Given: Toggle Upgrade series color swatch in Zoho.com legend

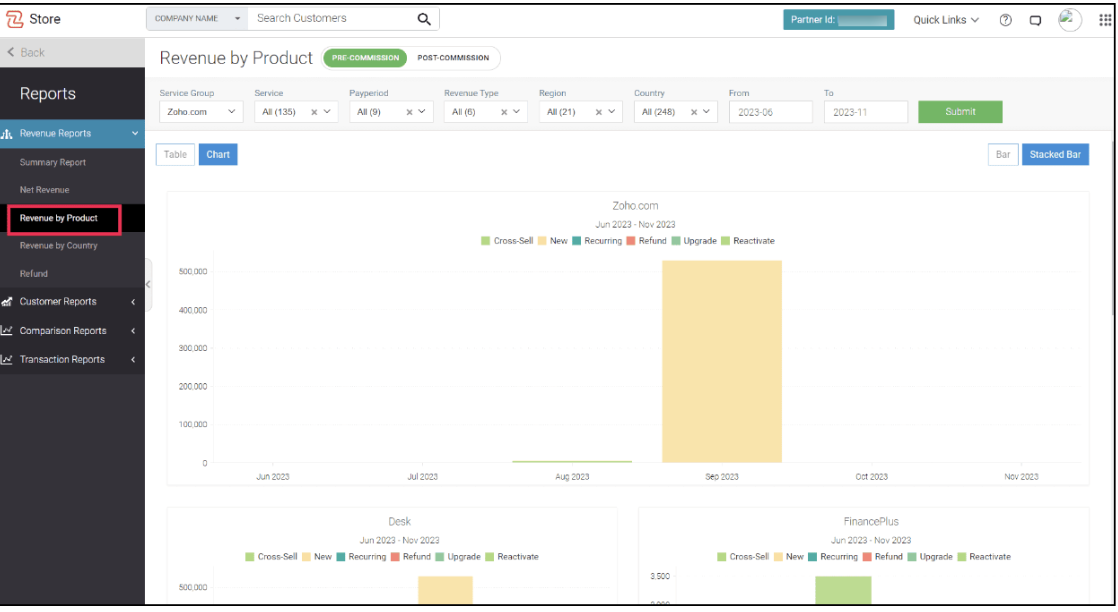Looking at the screenshot, I should pyautogui.click(x=676, y=241).
